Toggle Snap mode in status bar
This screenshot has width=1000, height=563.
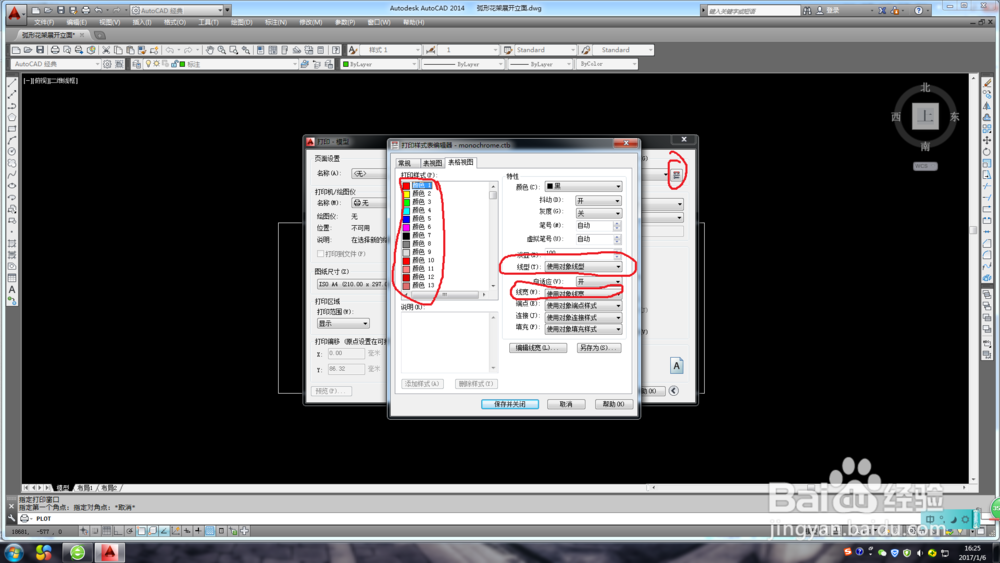95,530
